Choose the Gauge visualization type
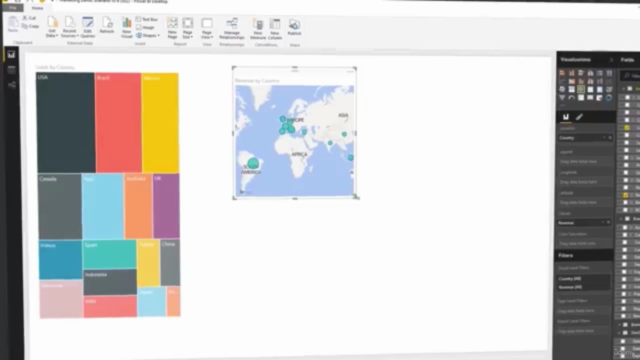The image size is (640, 360). pyautogui.click(x=571, y=98)
